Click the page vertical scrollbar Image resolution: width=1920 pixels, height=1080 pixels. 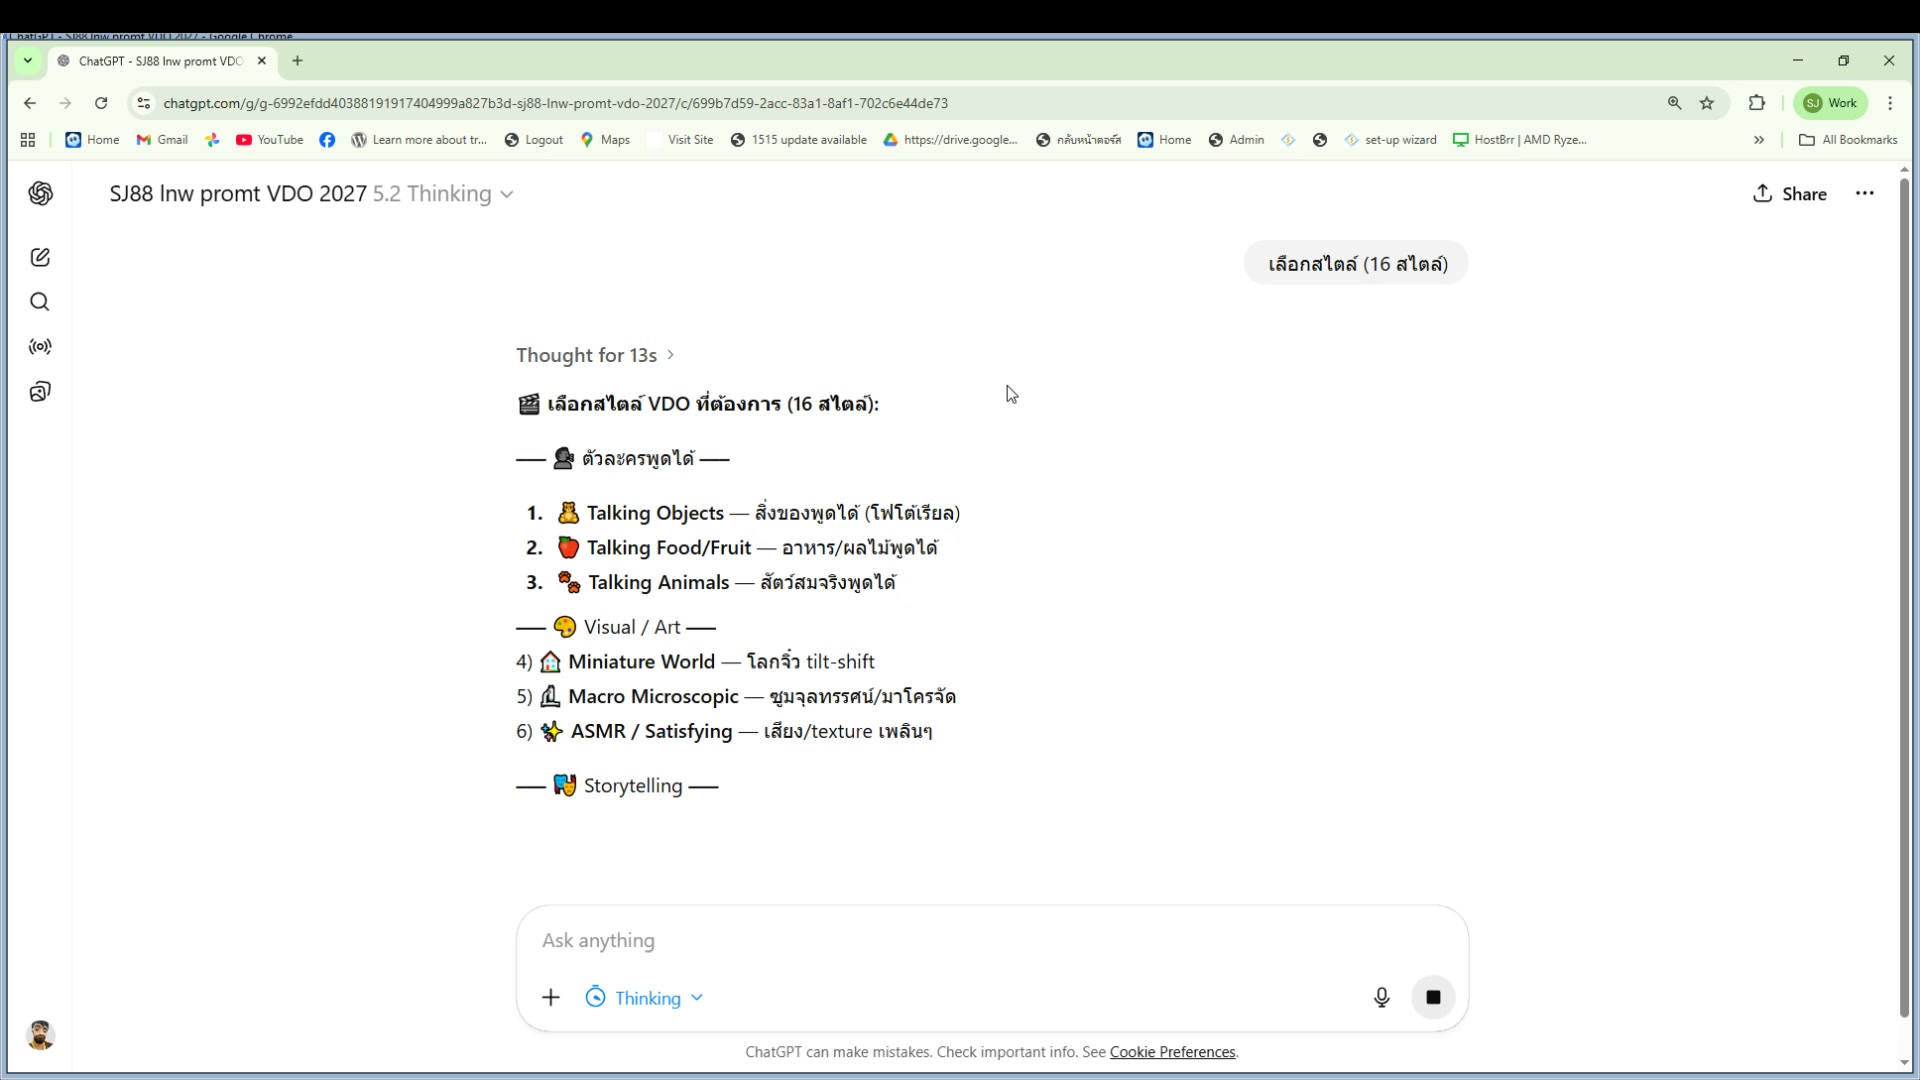pos(1904,600)
